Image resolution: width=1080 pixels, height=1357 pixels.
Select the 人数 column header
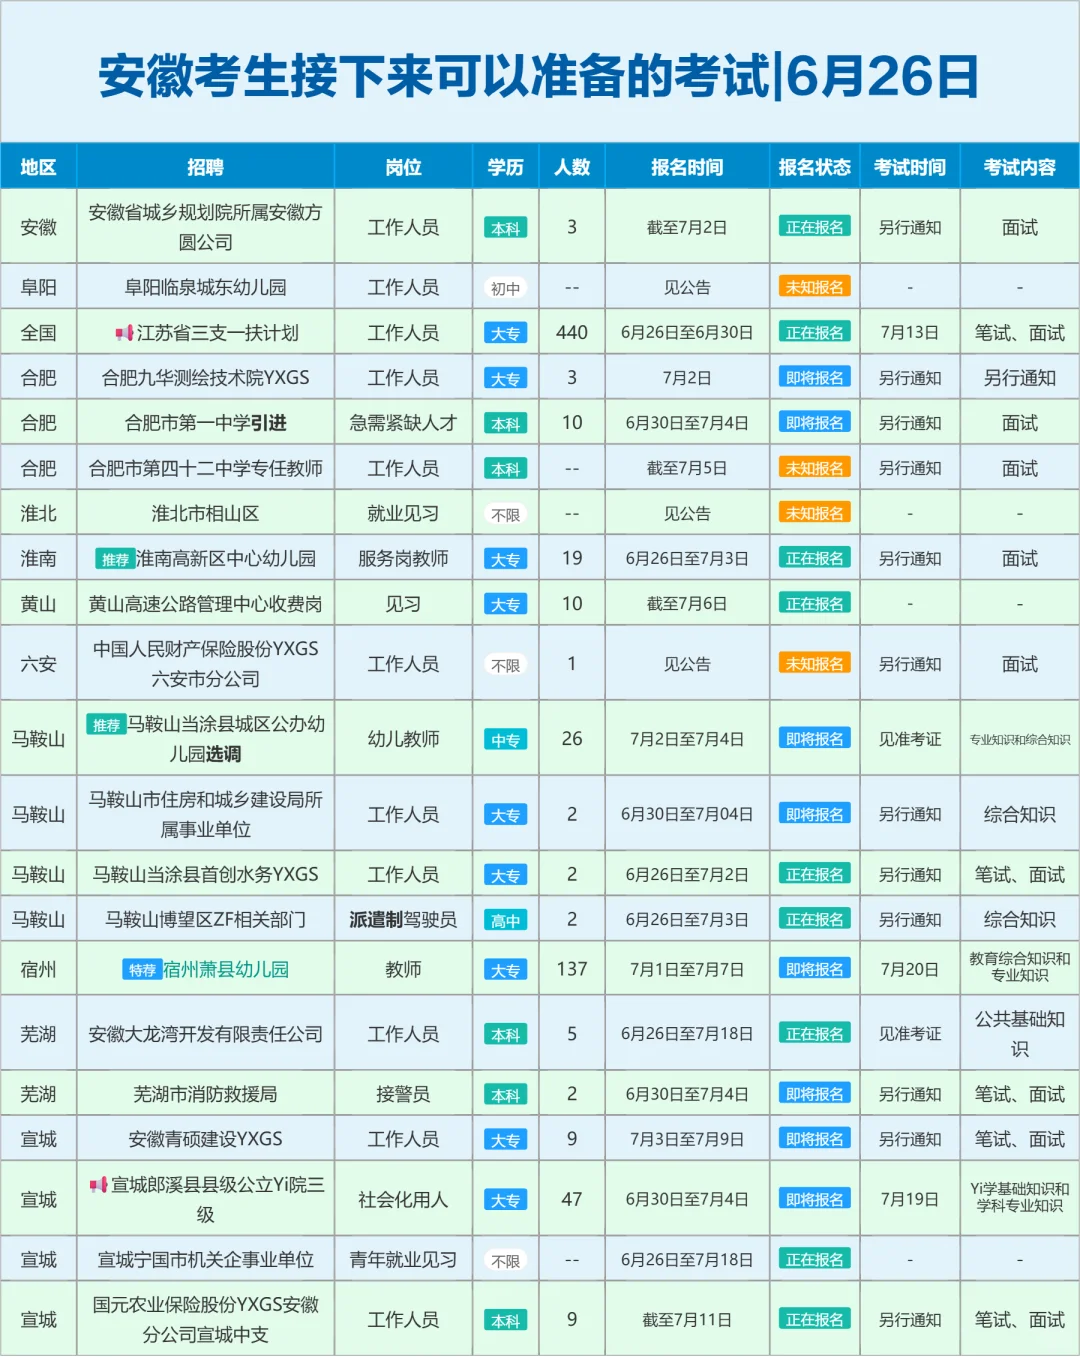pos(572,167)
